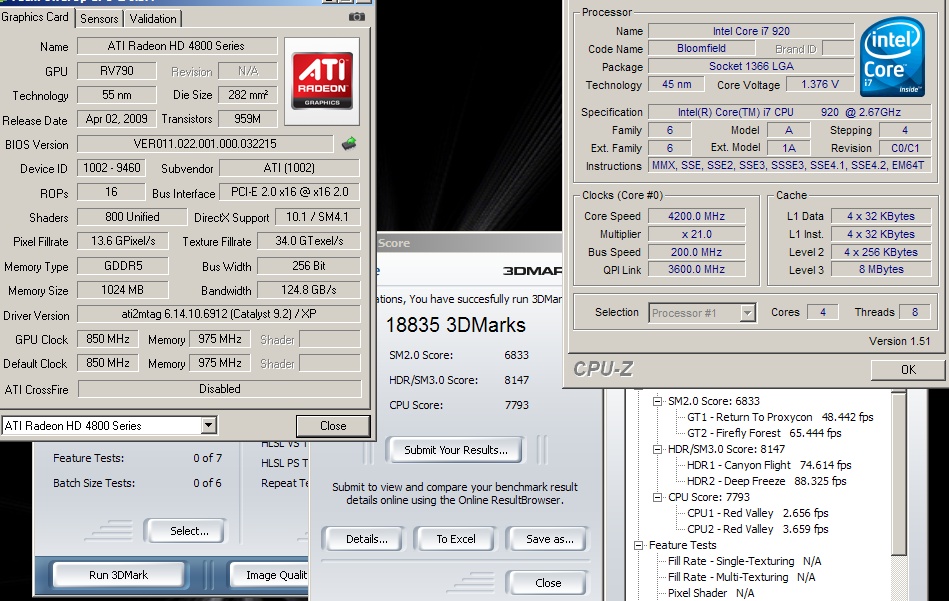This screenshot has width=949, height=601.
Task: Select HDR1 - Canyon Flight tree row
Action: click(769, 465)
